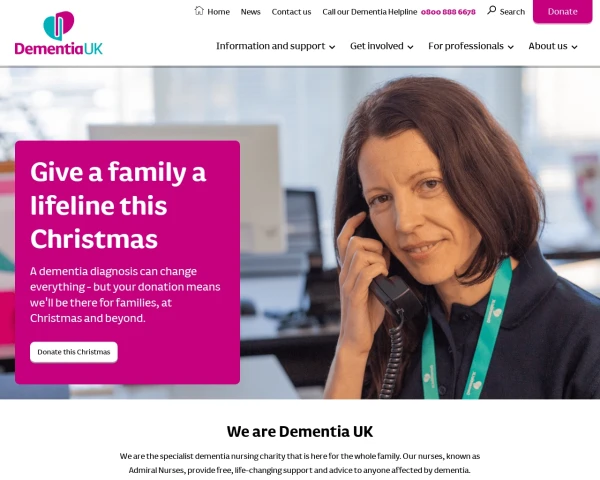
Task: Expand the Information and support chevron
Action: (x=332, y=47)
